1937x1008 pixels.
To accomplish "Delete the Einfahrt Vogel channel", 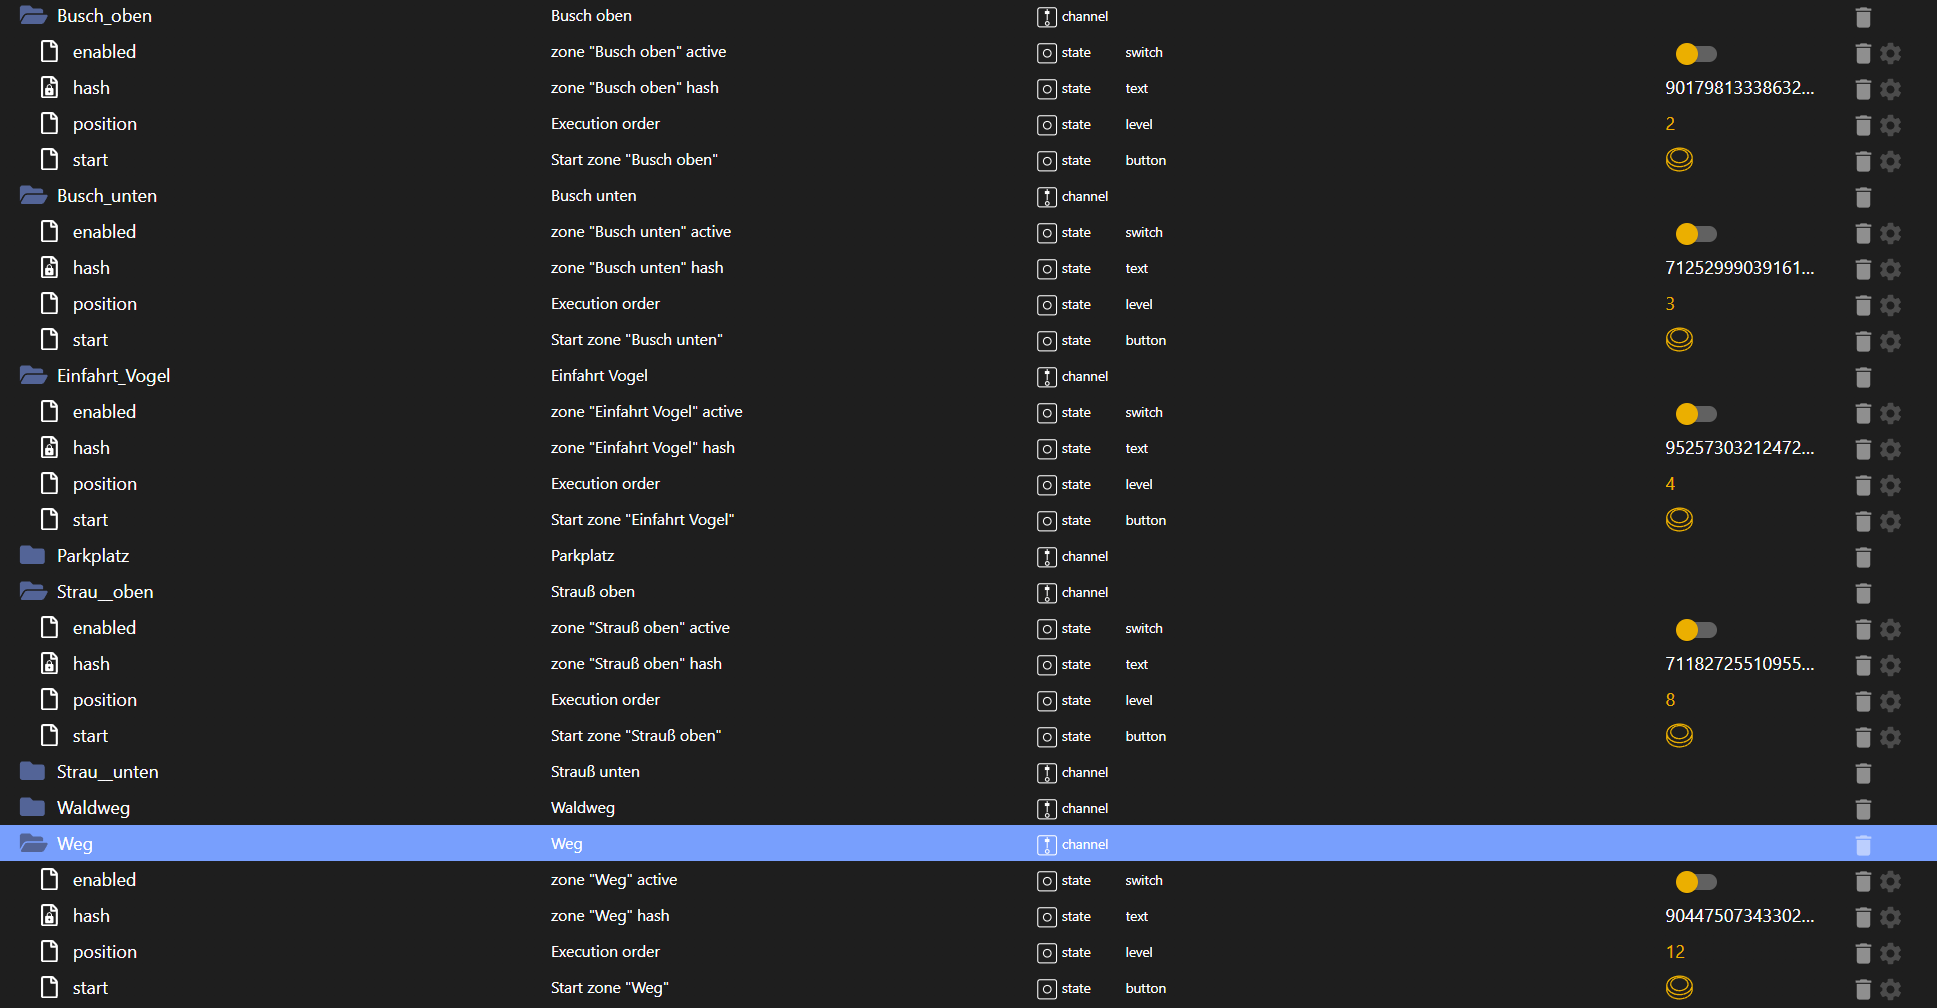I will point(1863,377).
